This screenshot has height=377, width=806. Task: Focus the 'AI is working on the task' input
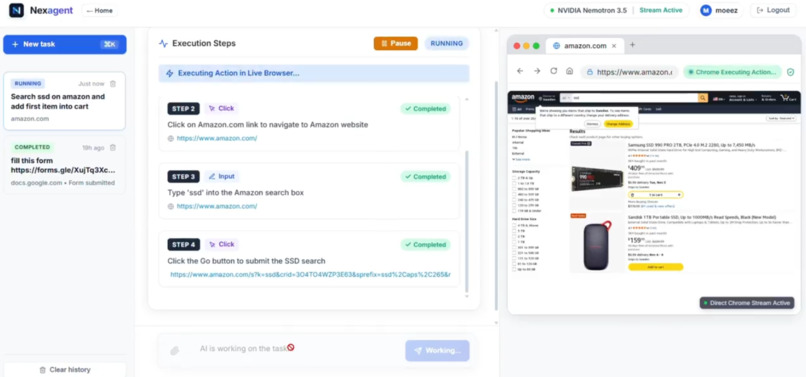[296, 349]
